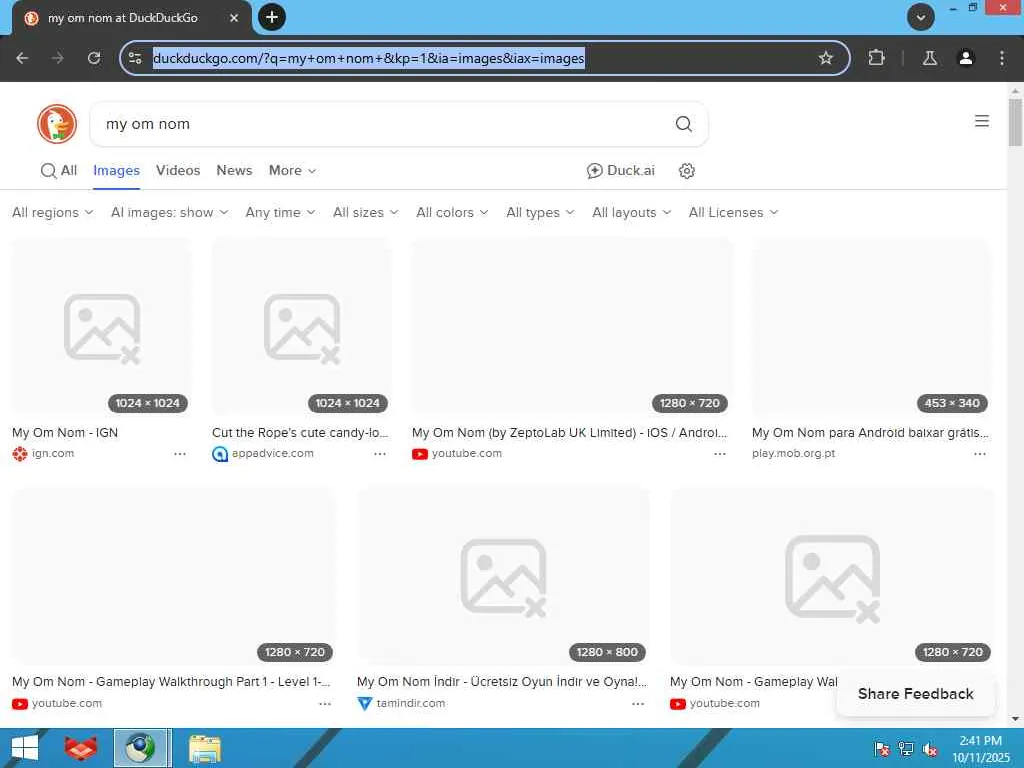The height and width of the screenshot is (768, 1024).
Task: Open 'My Om Nom İndir' tamindir link
Action: (x=502, y=681)
